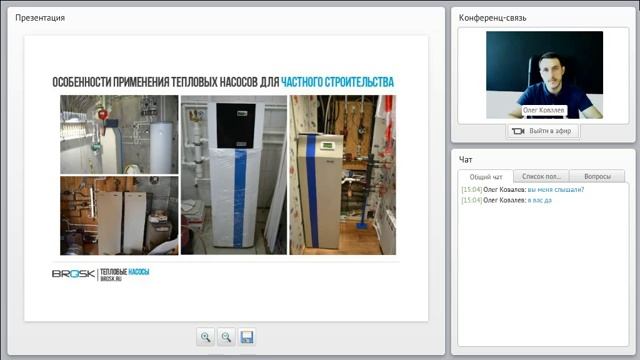Zoom in on the presentation slide
This screenshot has width=640, height=360.
tap(205, 337)
